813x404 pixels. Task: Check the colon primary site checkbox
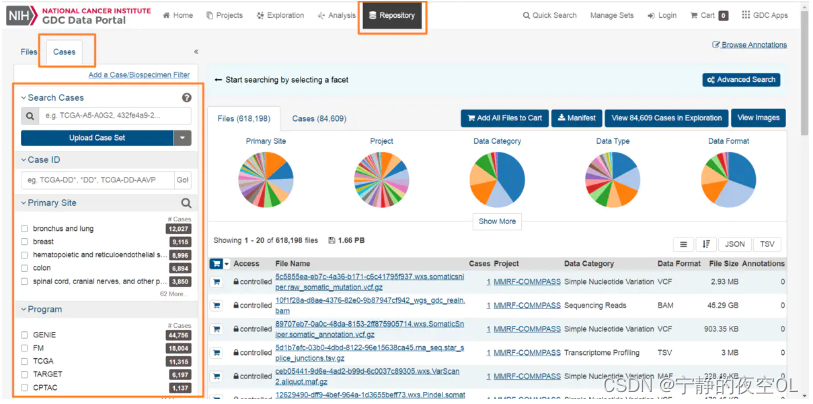[x=24, y=268]
